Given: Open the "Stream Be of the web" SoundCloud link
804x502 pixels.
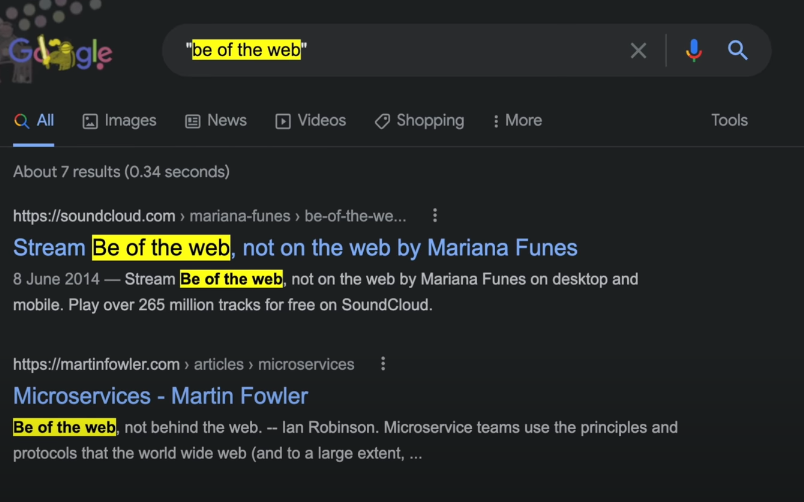Looking at the screenshot, I should (295, 248).
